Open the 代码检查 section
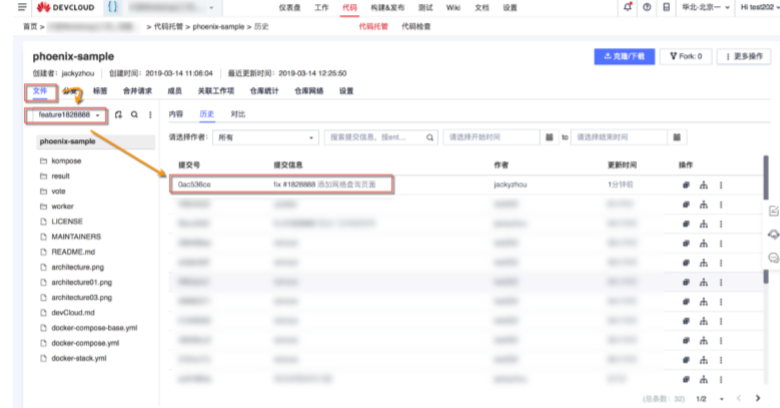The image size is (780, 408). pos(416,26)
